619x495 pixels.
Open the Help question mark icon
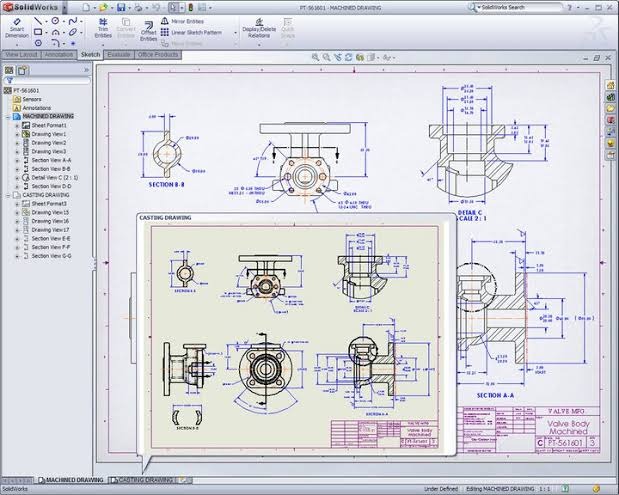tap(570, 7)
